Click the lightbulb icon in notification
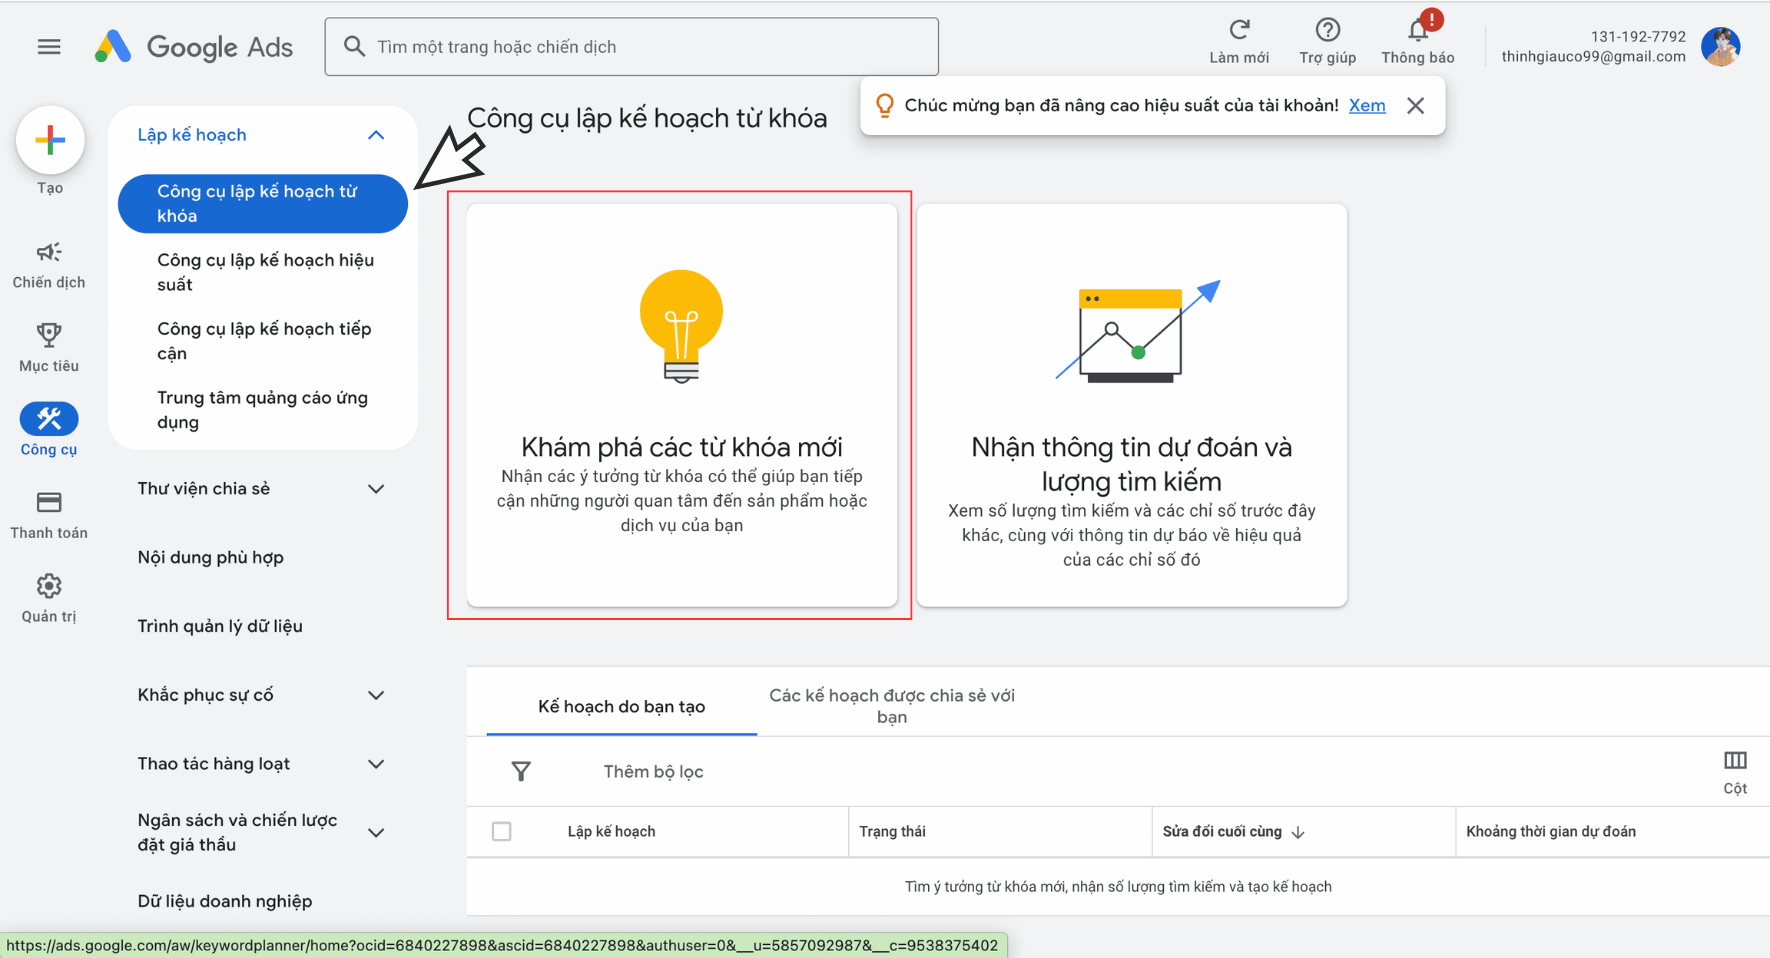 [x=884, y=105]
